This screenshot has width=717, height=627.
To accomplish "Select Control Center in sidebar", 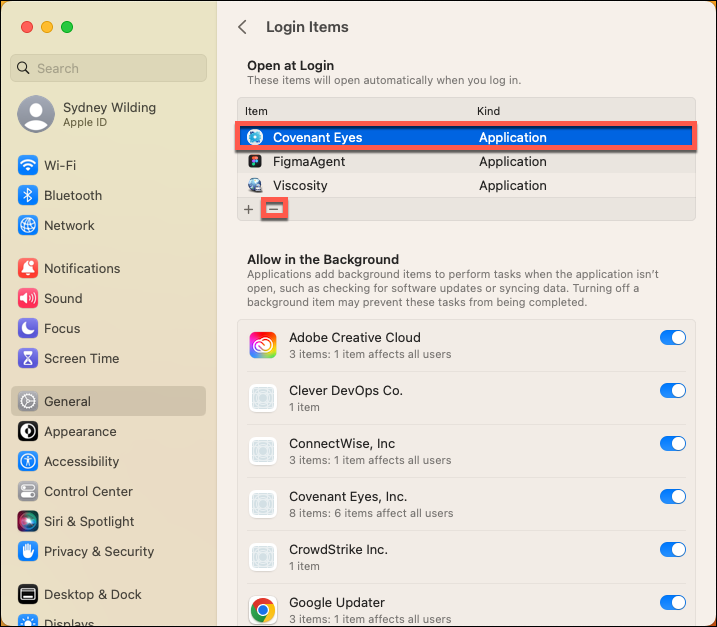I will [x=108, y=491].
